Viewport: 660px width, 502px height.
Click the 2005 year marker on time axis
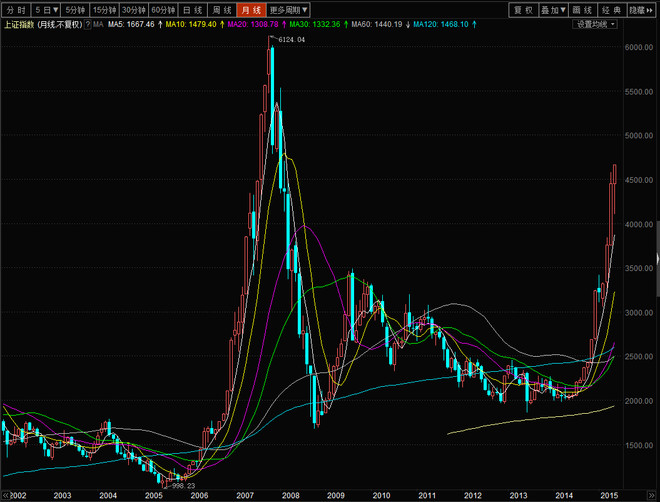[154, 495]
